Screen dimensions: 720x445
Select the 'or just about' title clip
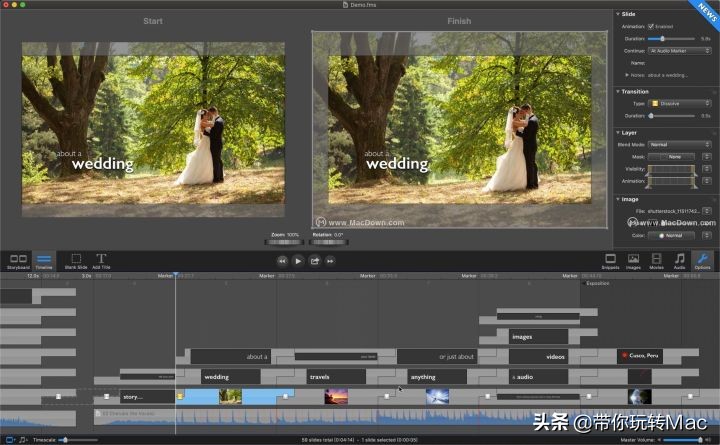click(437, 356)
